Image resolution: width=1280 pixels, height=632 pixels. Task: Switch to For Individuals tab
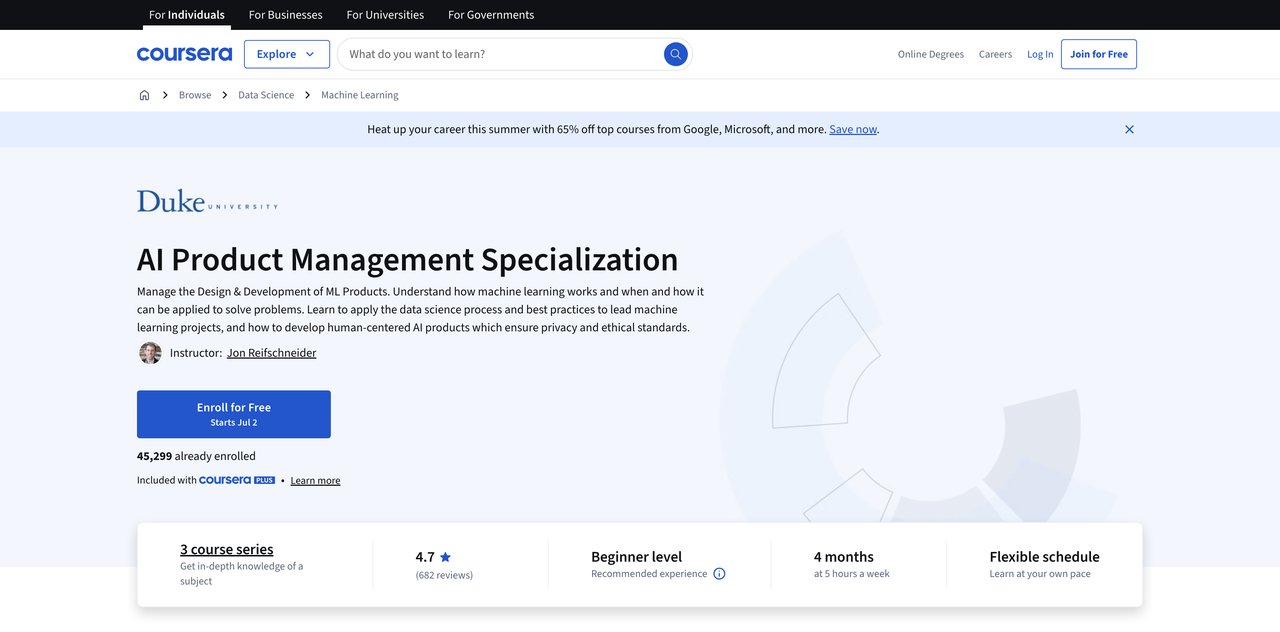187,15
